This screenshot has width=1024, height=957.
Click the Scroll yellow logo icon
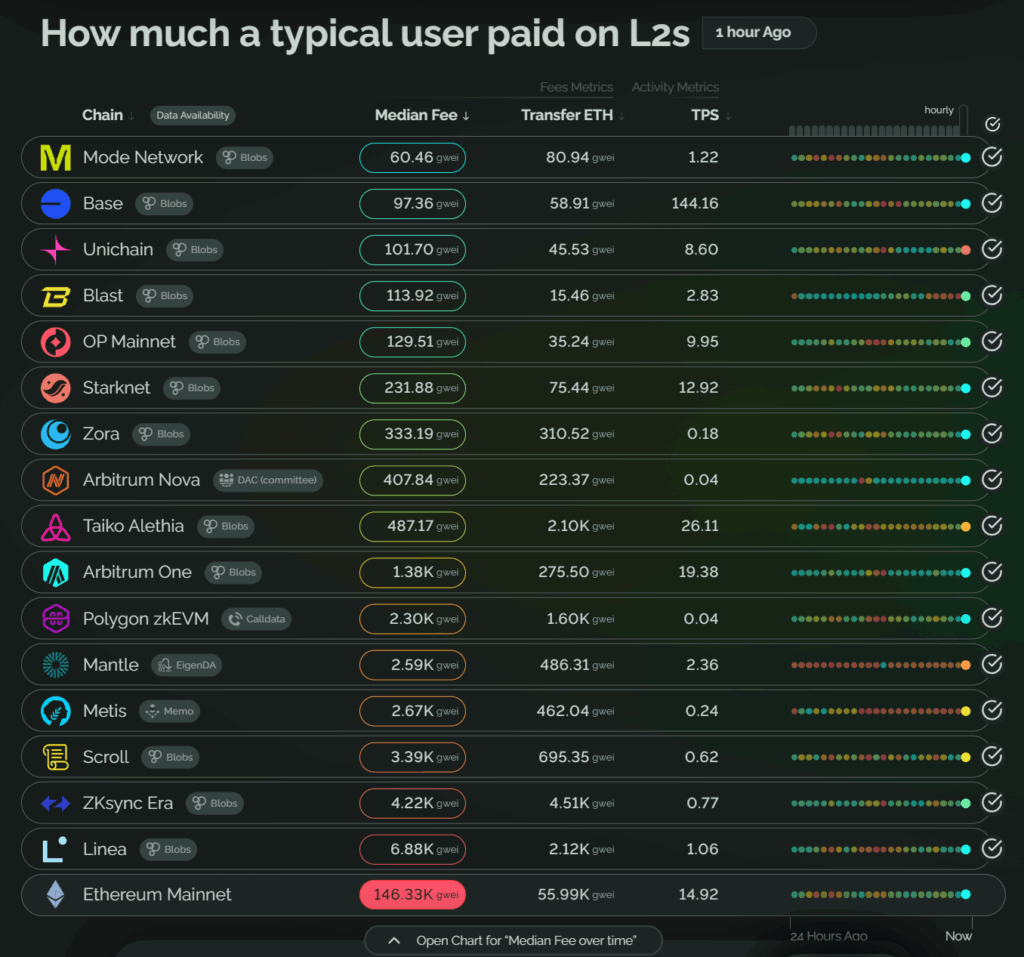tap(56, 757)
